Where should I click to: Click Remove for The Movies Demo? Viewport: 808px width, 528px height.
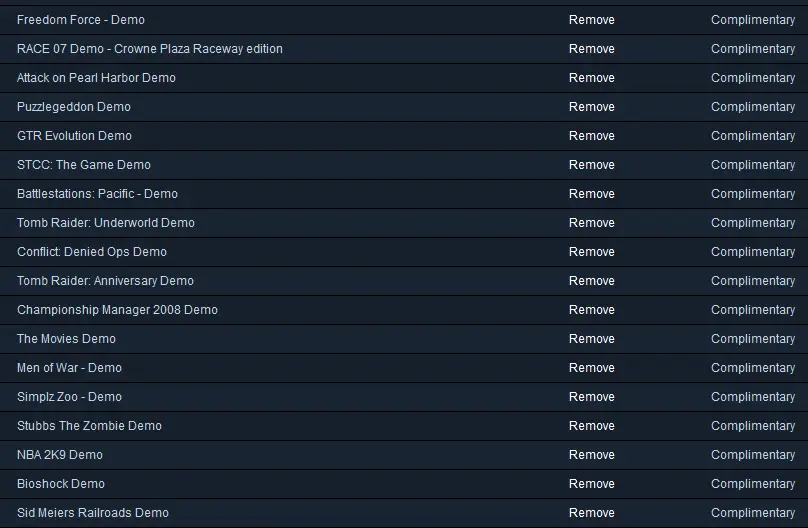click(x=592, y=339)
